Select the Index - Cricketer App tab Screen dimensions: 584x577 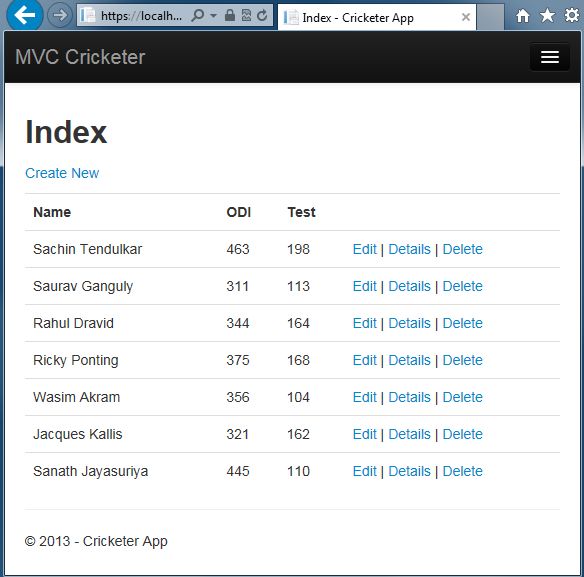377,17
